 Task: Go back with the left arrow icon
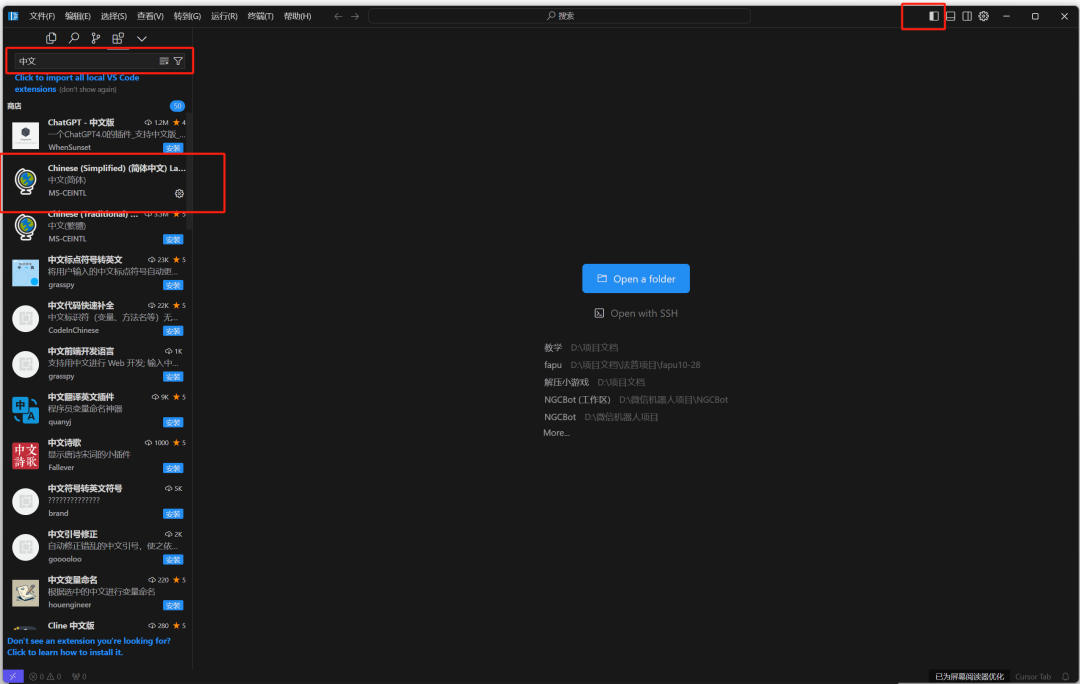point(338,16)
